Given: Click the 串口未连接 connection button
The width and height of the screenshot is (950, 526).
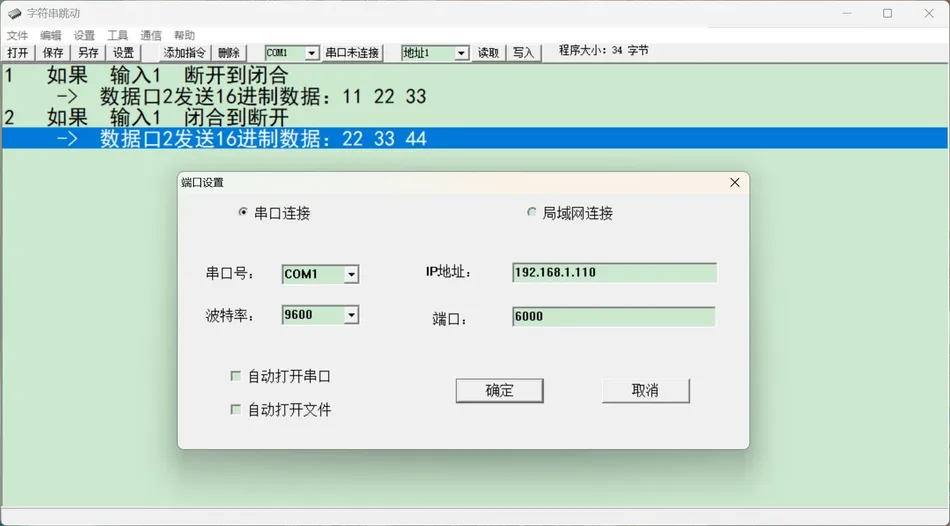Looking at the screenshot, I should tap(352, 53).
